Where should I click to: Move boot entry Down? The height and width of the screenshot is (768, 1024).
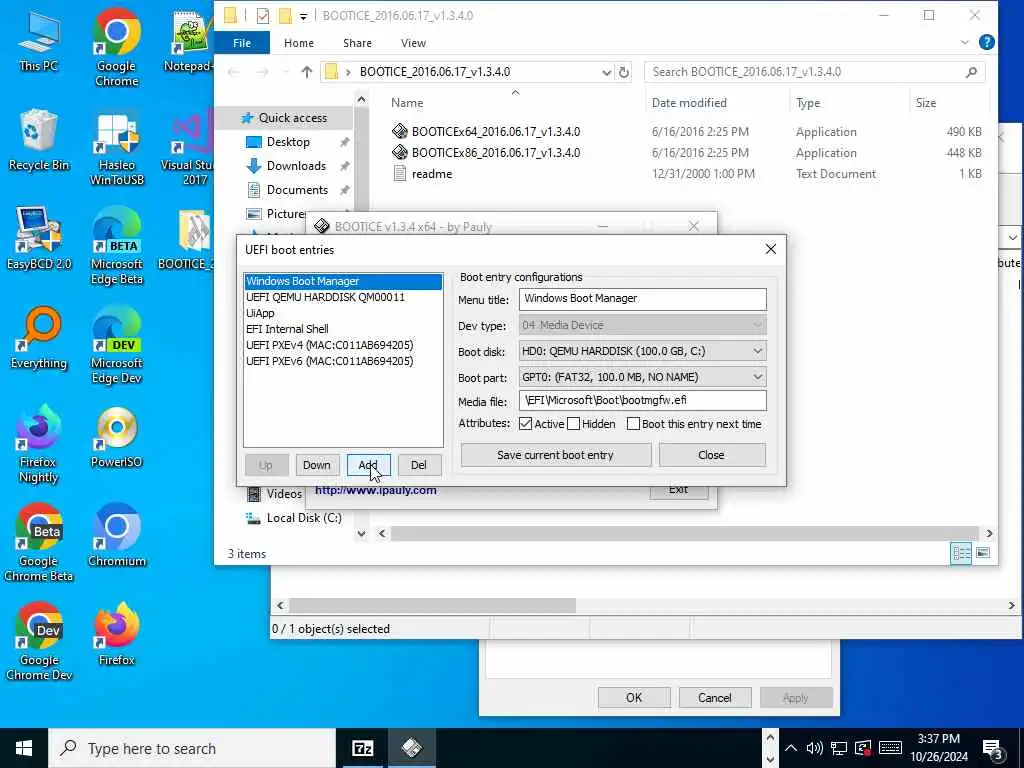[317, 465]
